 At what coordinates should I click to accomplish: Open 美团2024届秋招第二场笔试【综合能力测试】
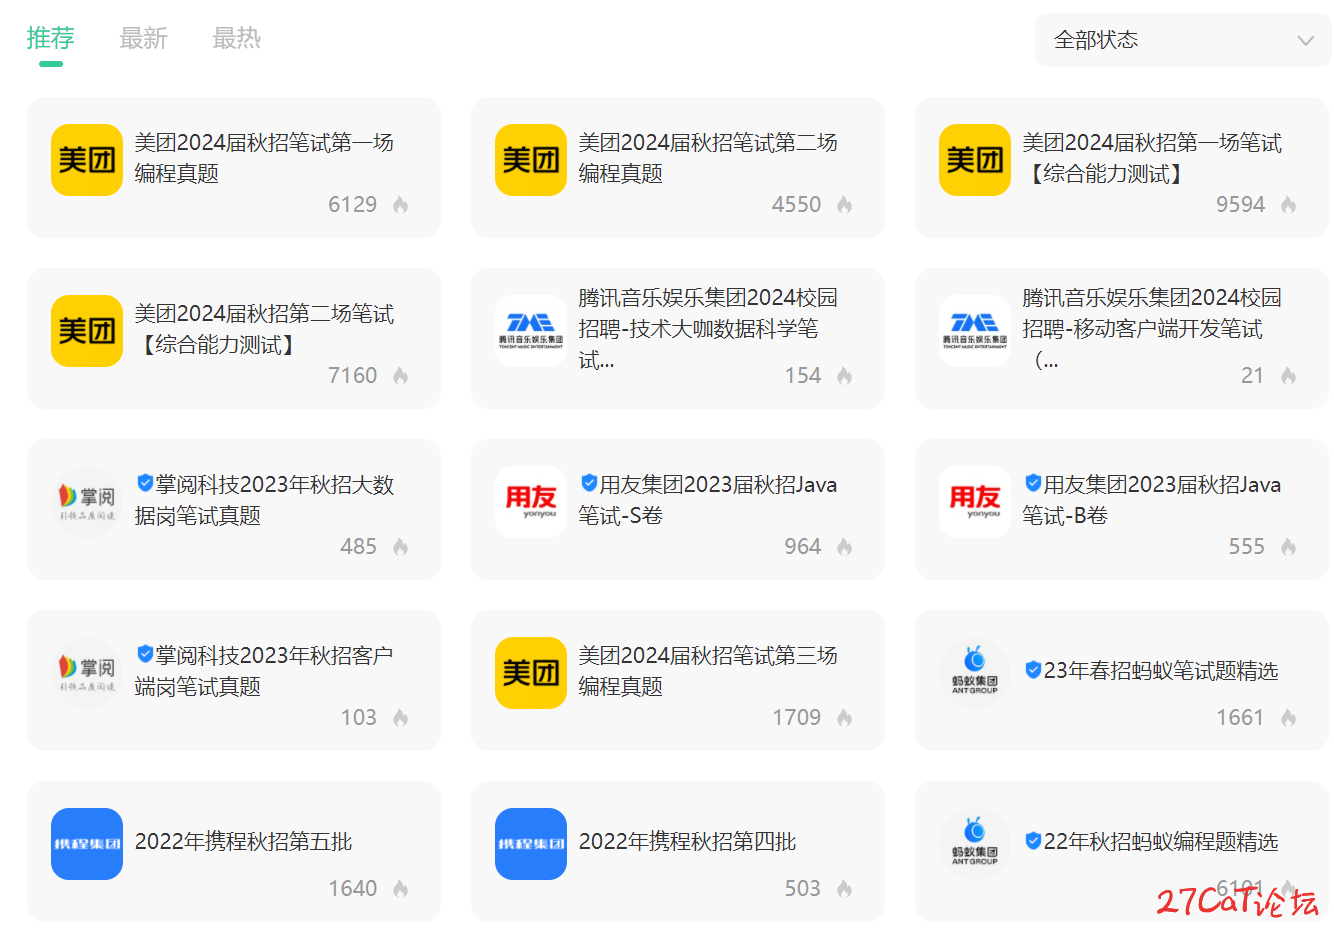click(x=264, y=329)
